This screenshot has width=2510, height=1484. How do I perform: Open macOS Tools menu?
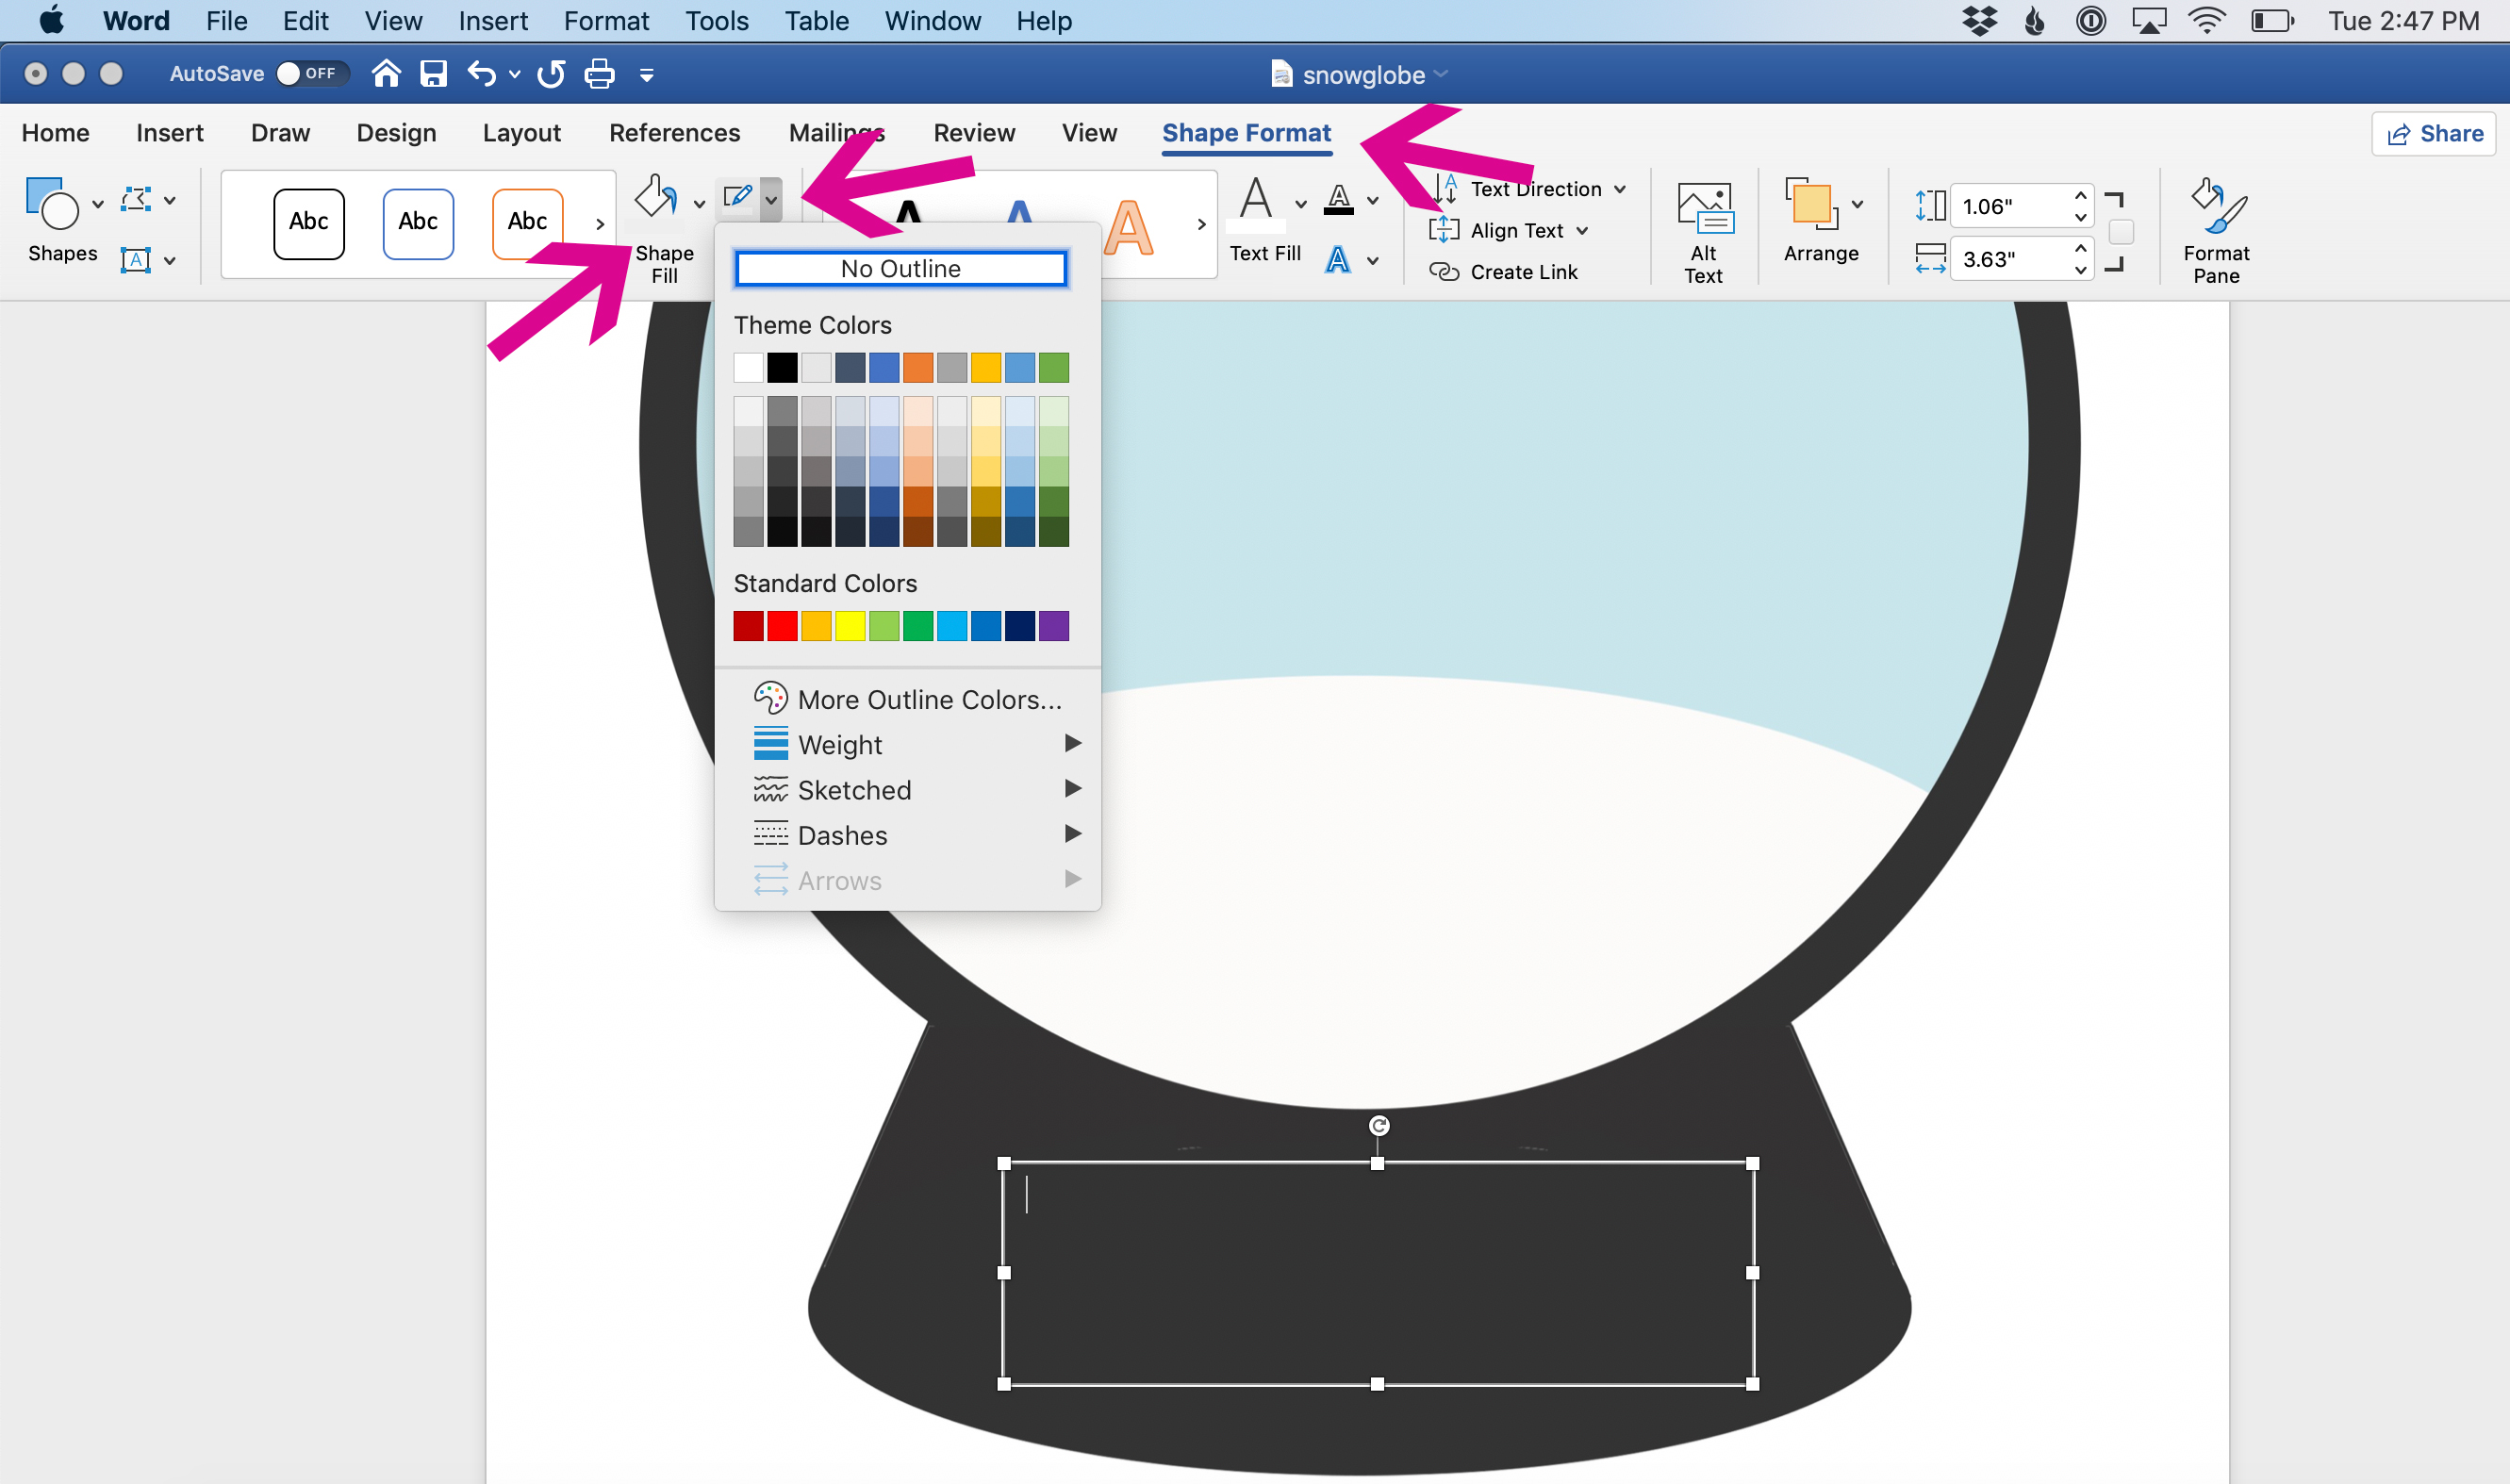(x=718, y=21)
